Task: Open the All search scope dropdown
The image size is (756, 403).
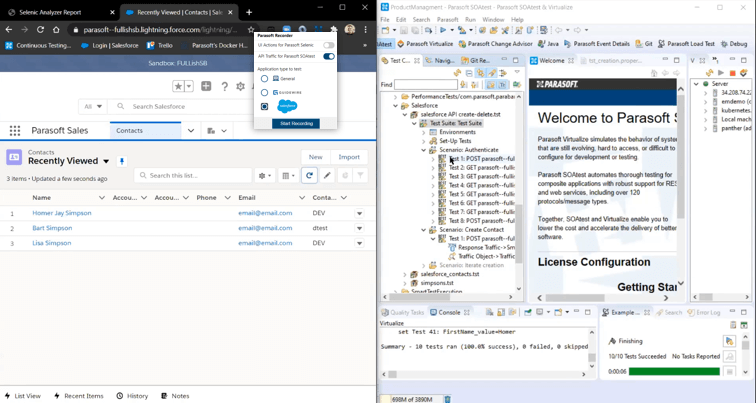Action: tap(93, 107)
